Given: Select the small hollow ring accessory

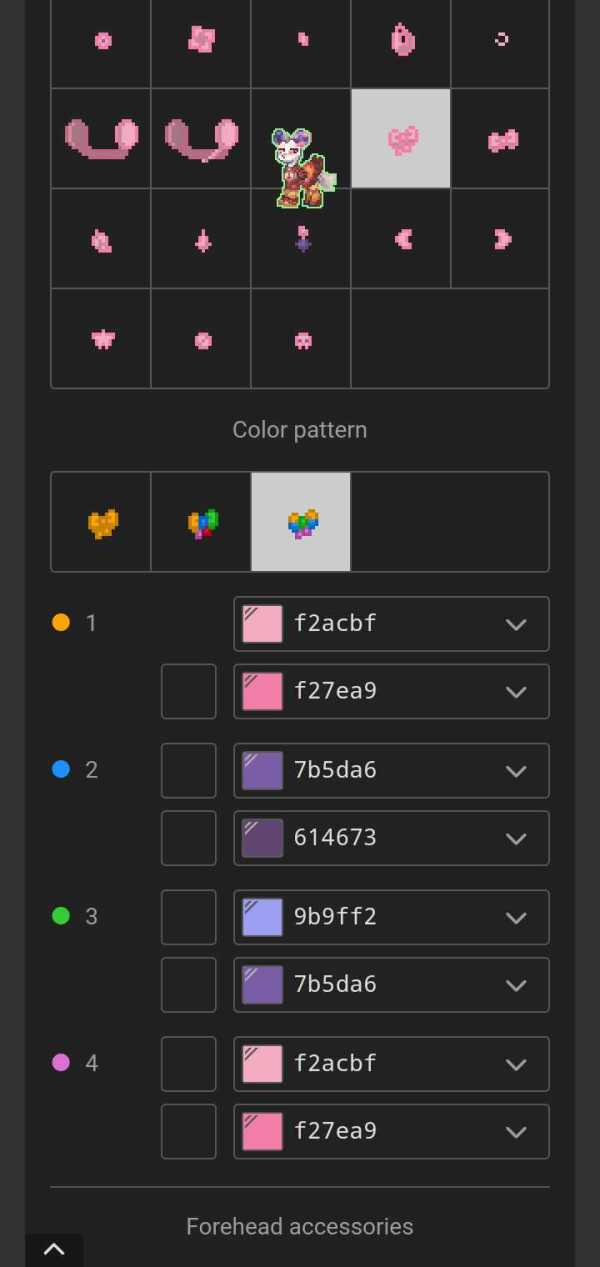Looking at the screenshot, I should tap(501, 39).
